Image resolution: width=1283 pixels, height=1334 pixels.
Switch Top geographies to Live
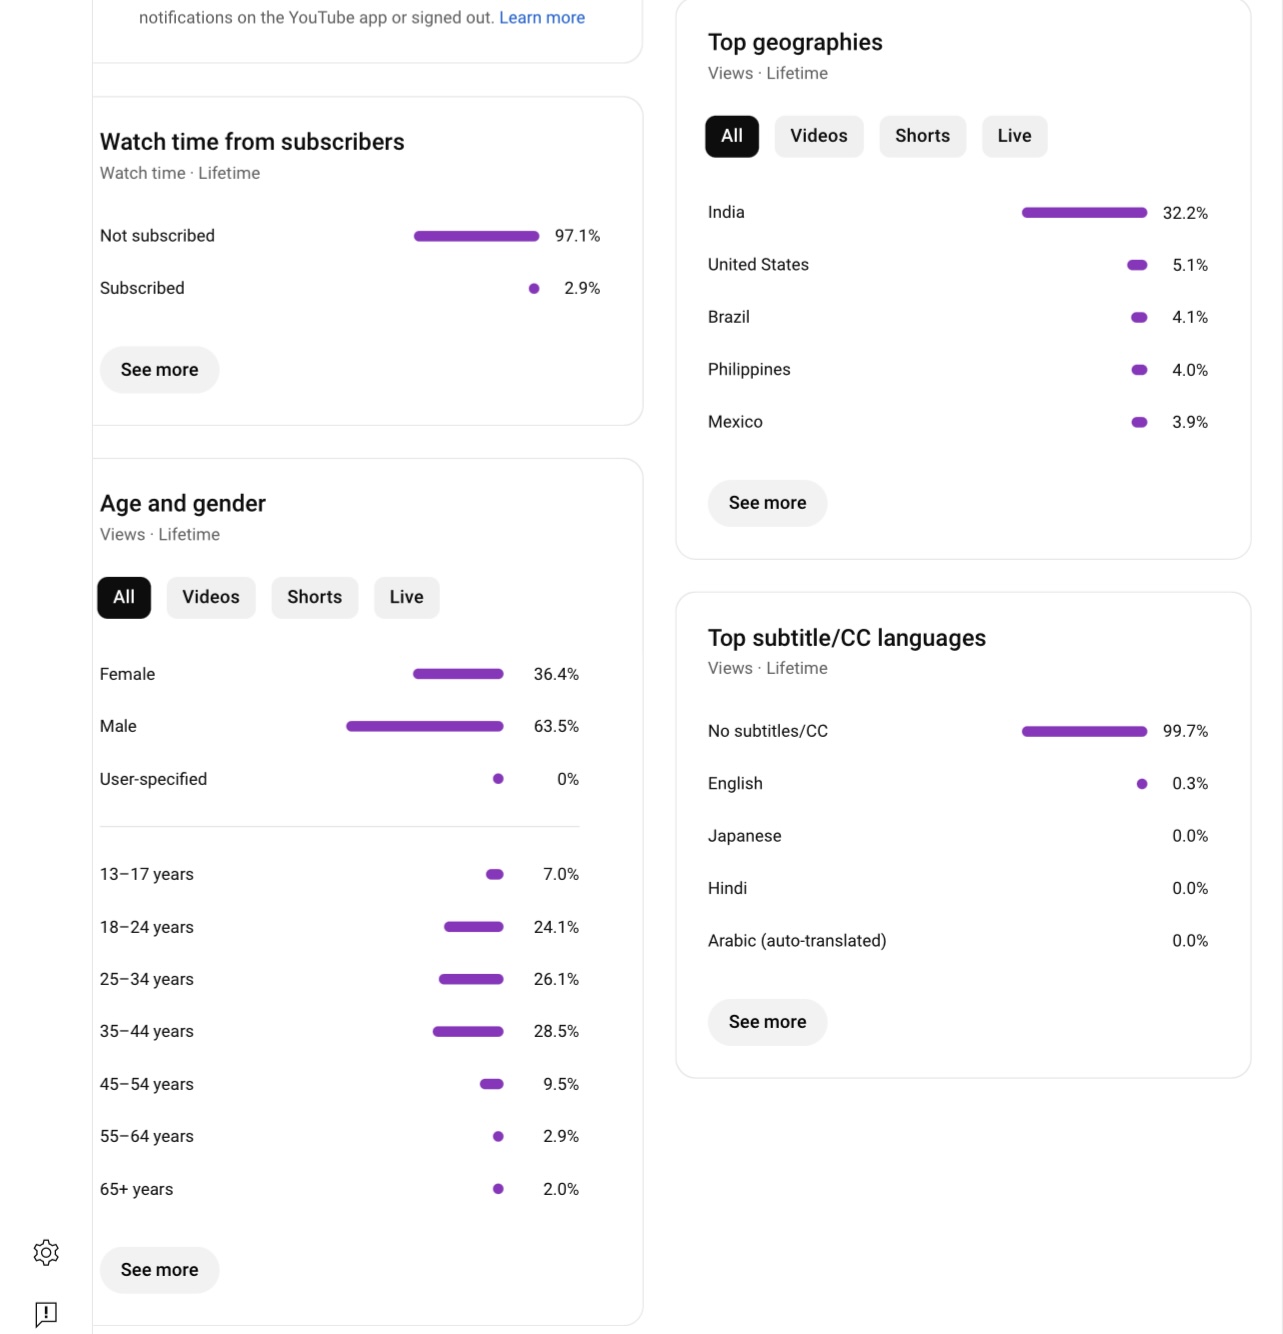pos(1014,136)
